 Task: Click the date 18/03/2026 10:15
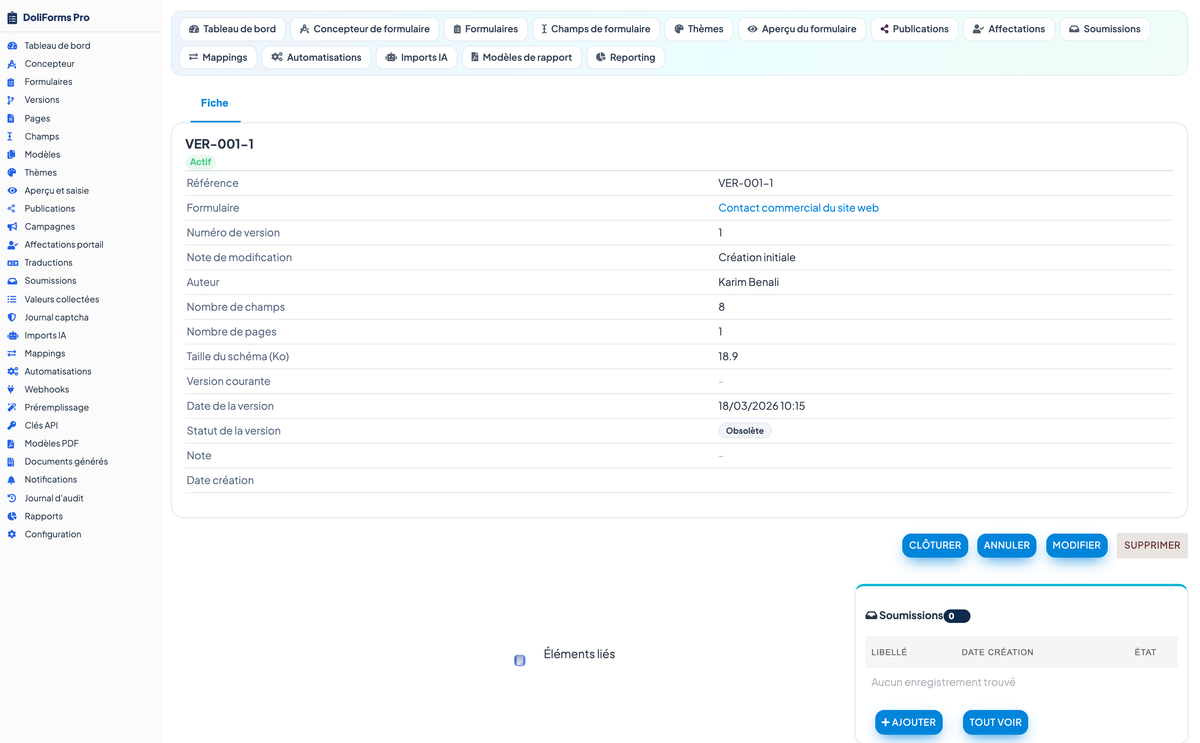(x=761, y=406)
